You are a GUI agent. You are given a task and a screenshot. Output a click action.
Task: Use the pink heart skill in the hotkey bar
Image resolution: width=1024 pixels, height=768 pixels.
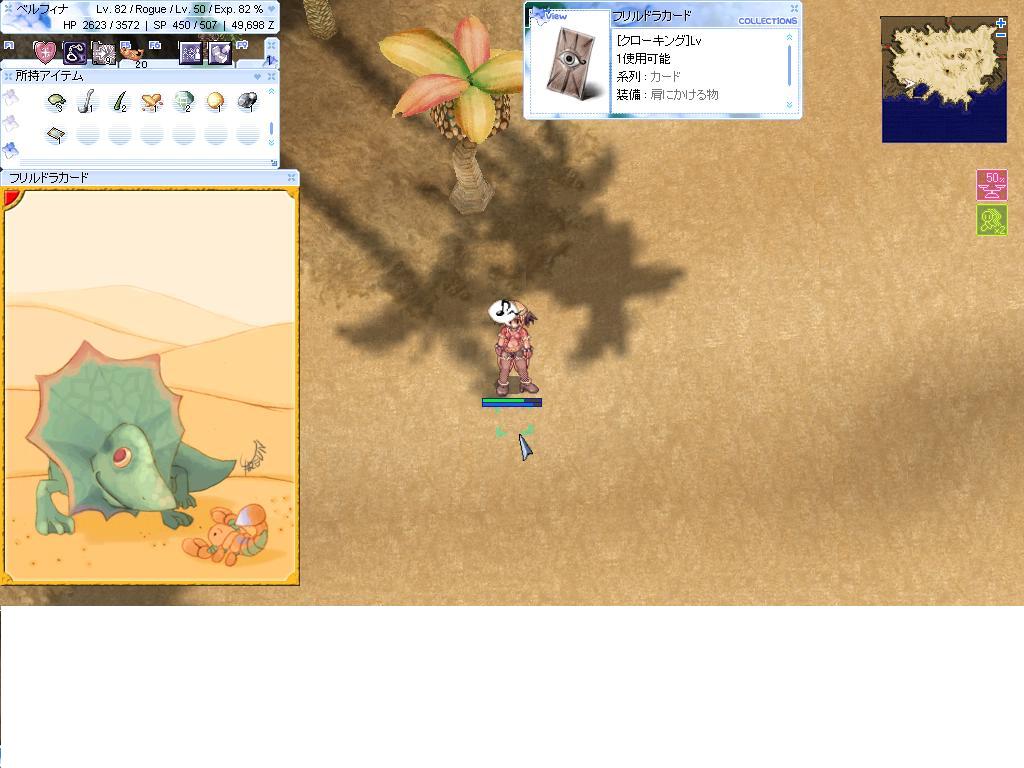click(x=44, y=52)
